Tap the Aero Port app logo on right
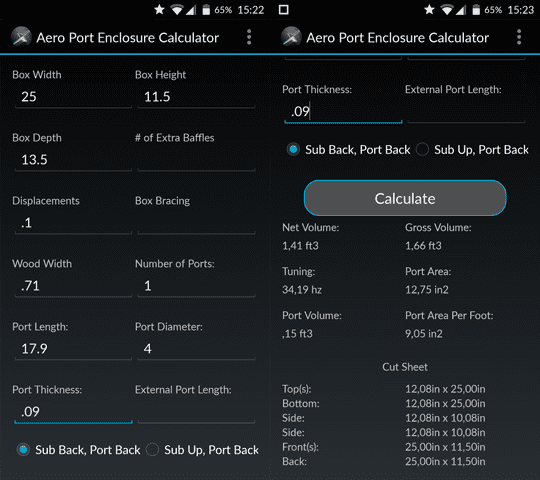This screenshot has height=480, width=540. click(291, 36)
